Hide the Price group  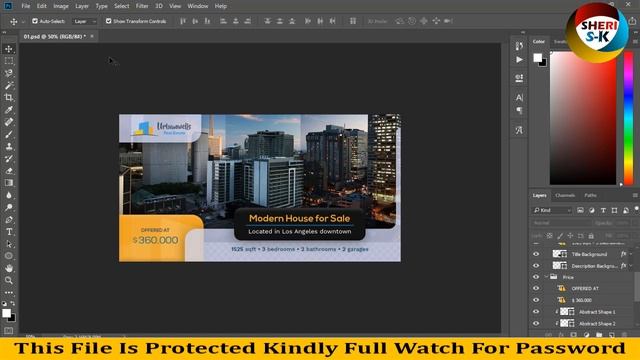(x=536, y=277)
